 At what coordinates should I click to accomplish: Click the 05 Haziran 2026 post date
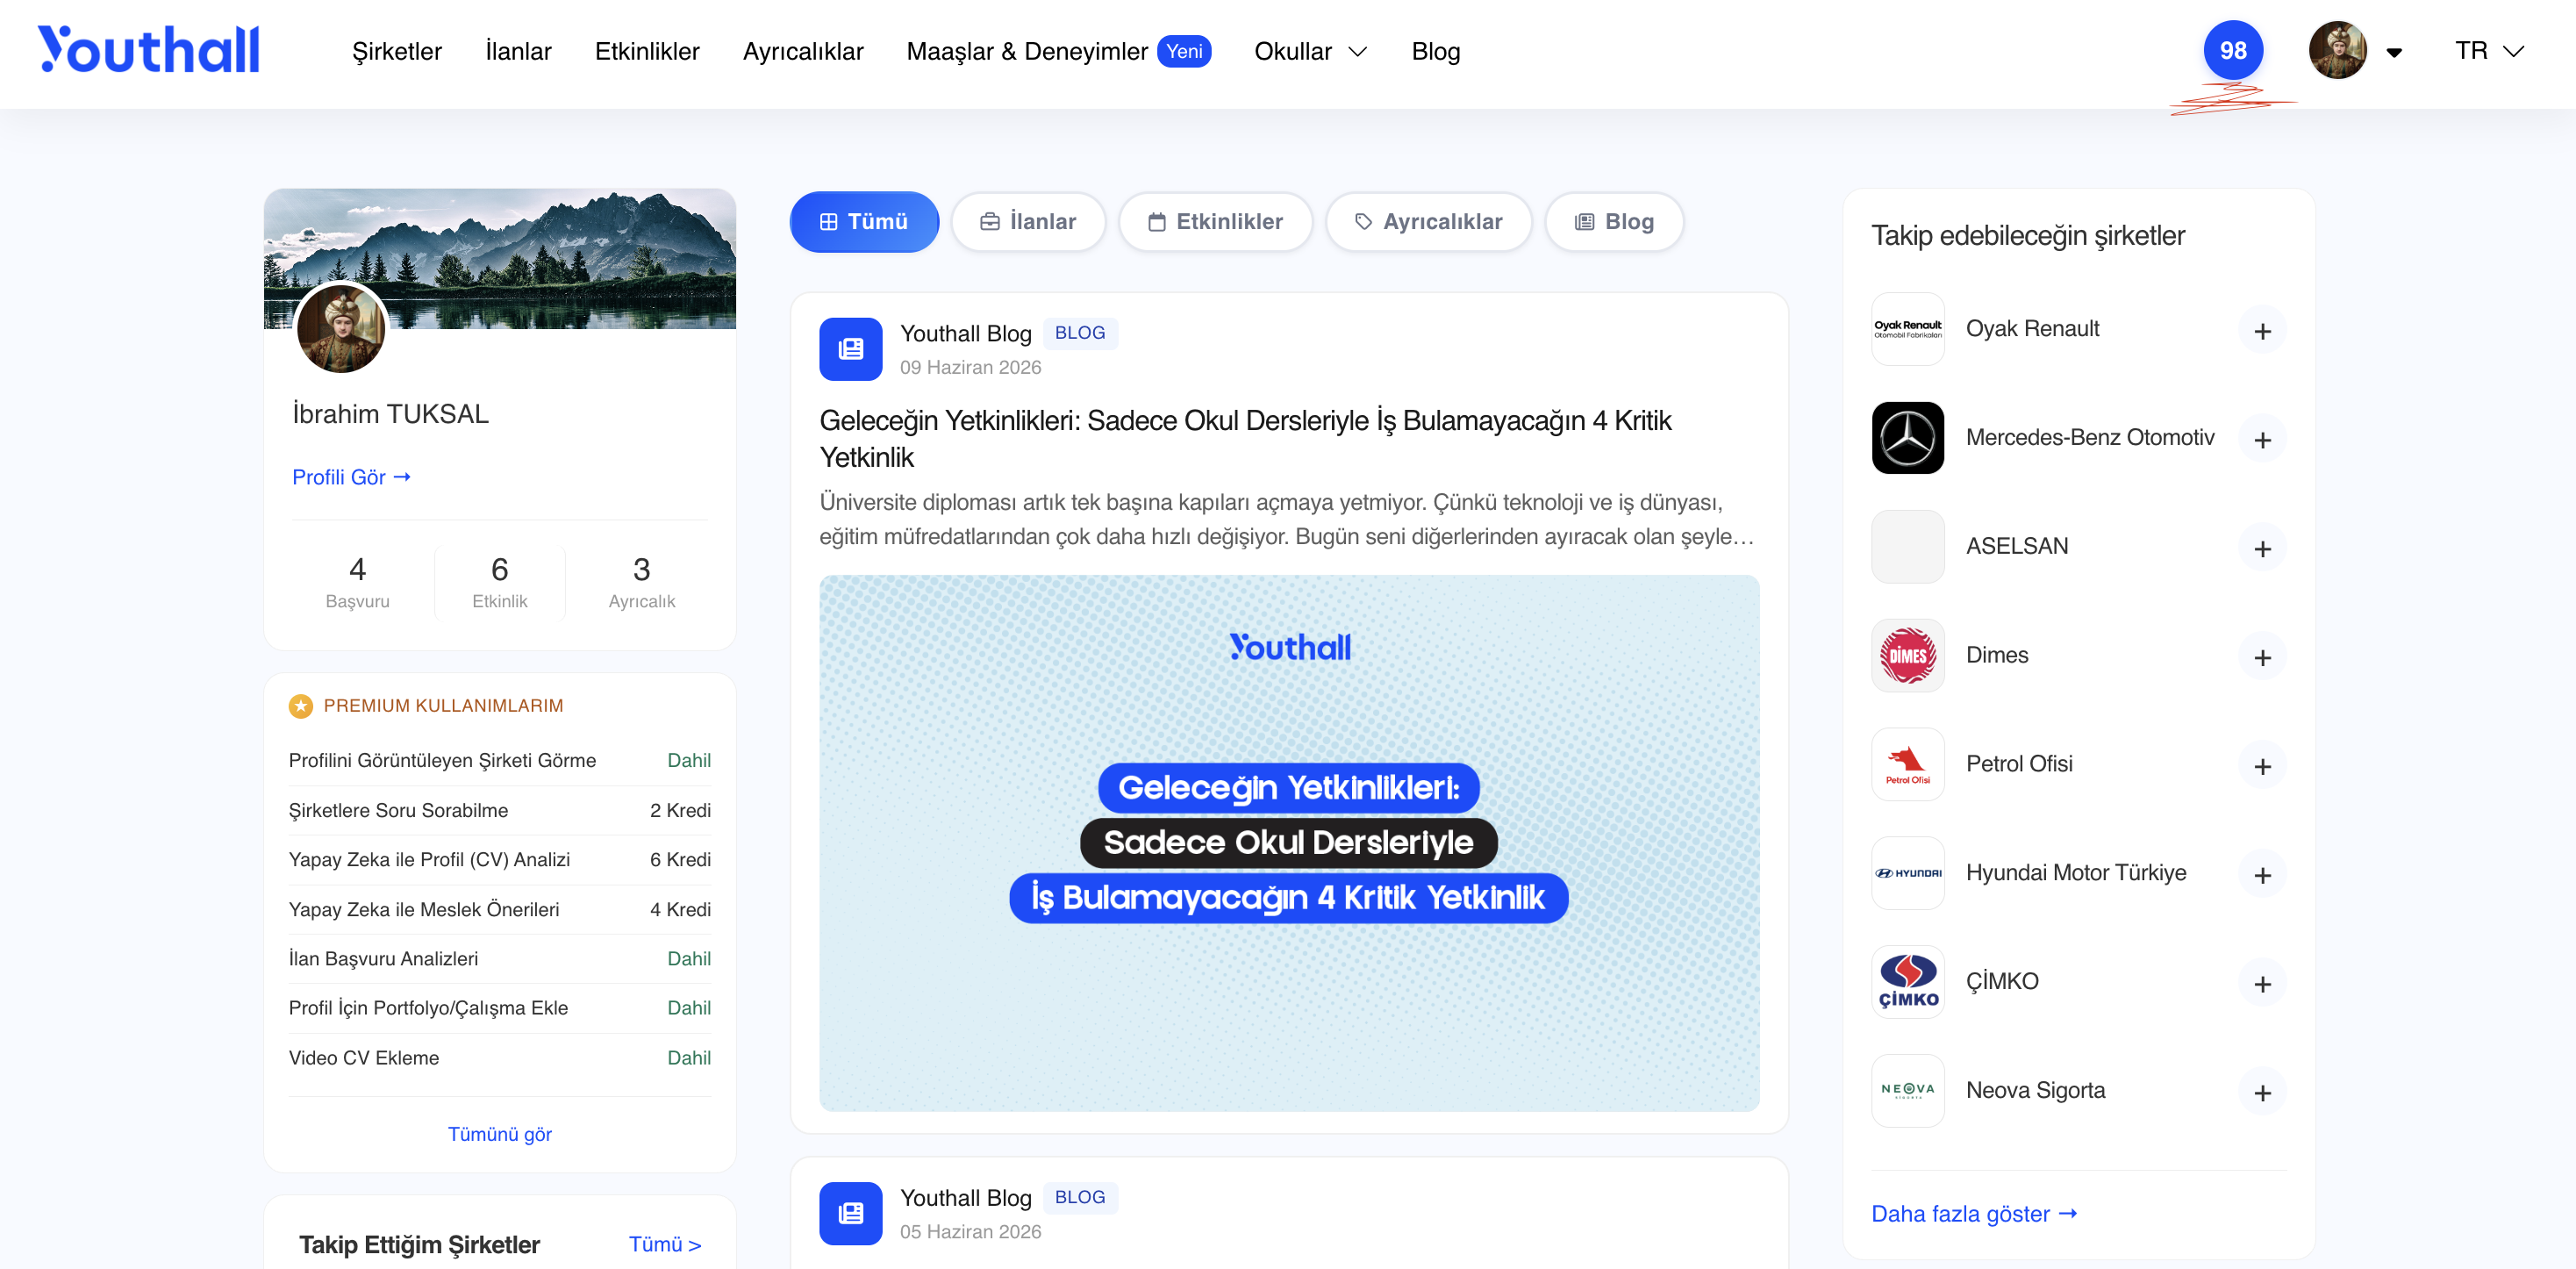click(970, 1233)
